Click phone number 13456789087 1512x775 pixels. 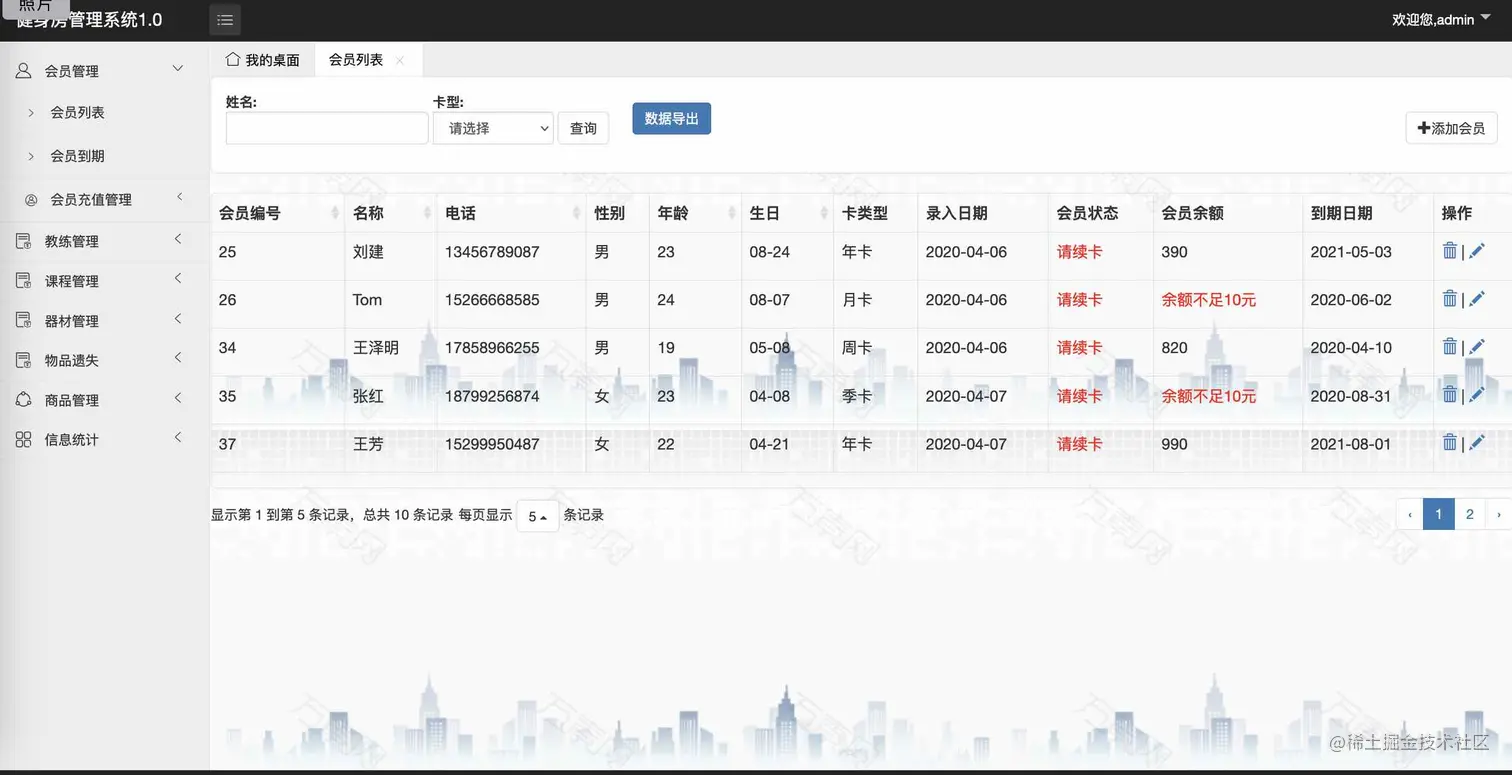coord(492,252)
